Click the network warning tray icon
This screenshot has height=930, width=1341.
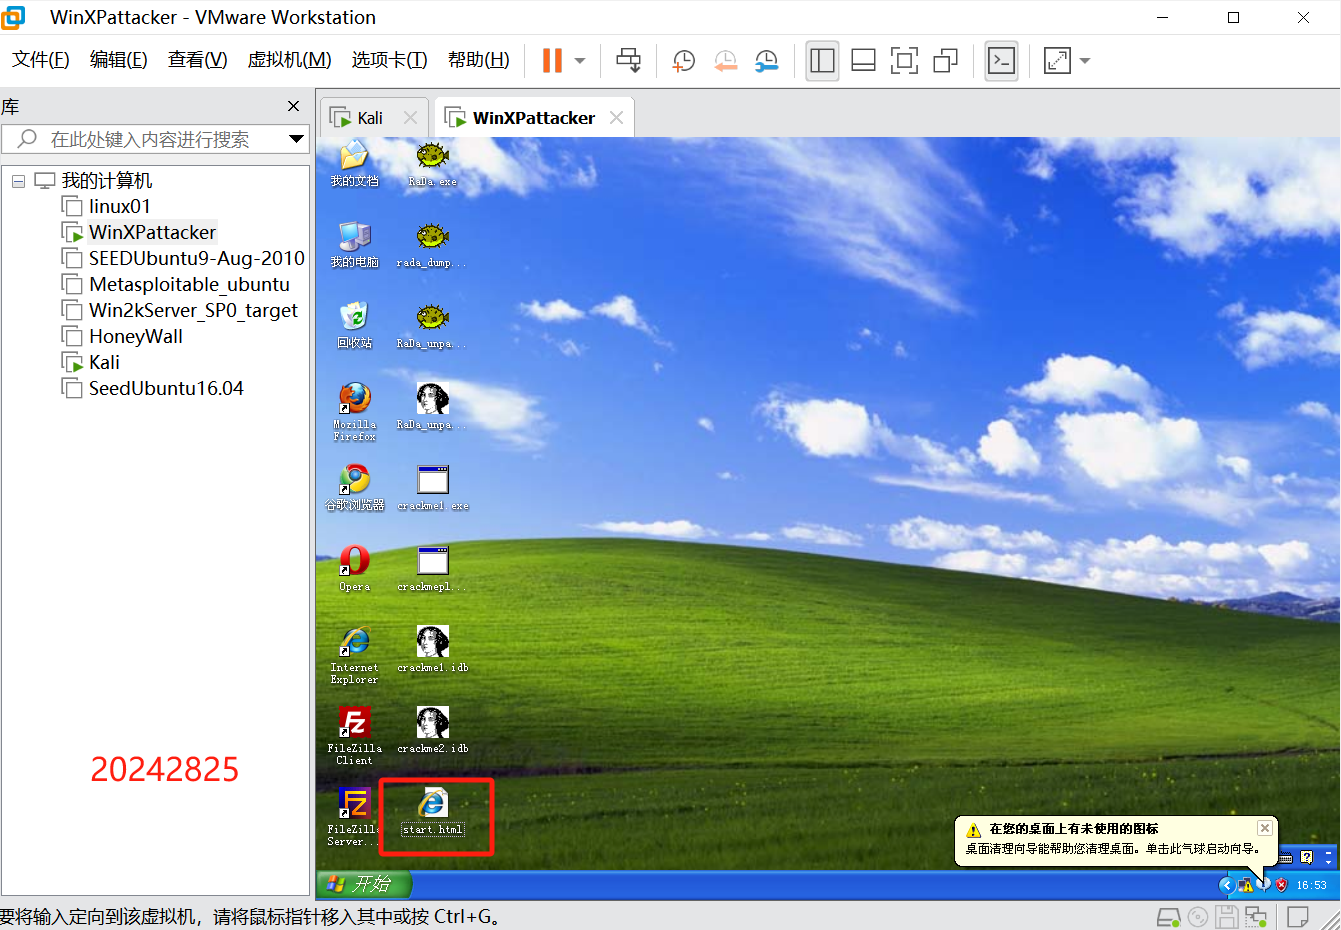pyautogui.click(x=1245, y=885)
